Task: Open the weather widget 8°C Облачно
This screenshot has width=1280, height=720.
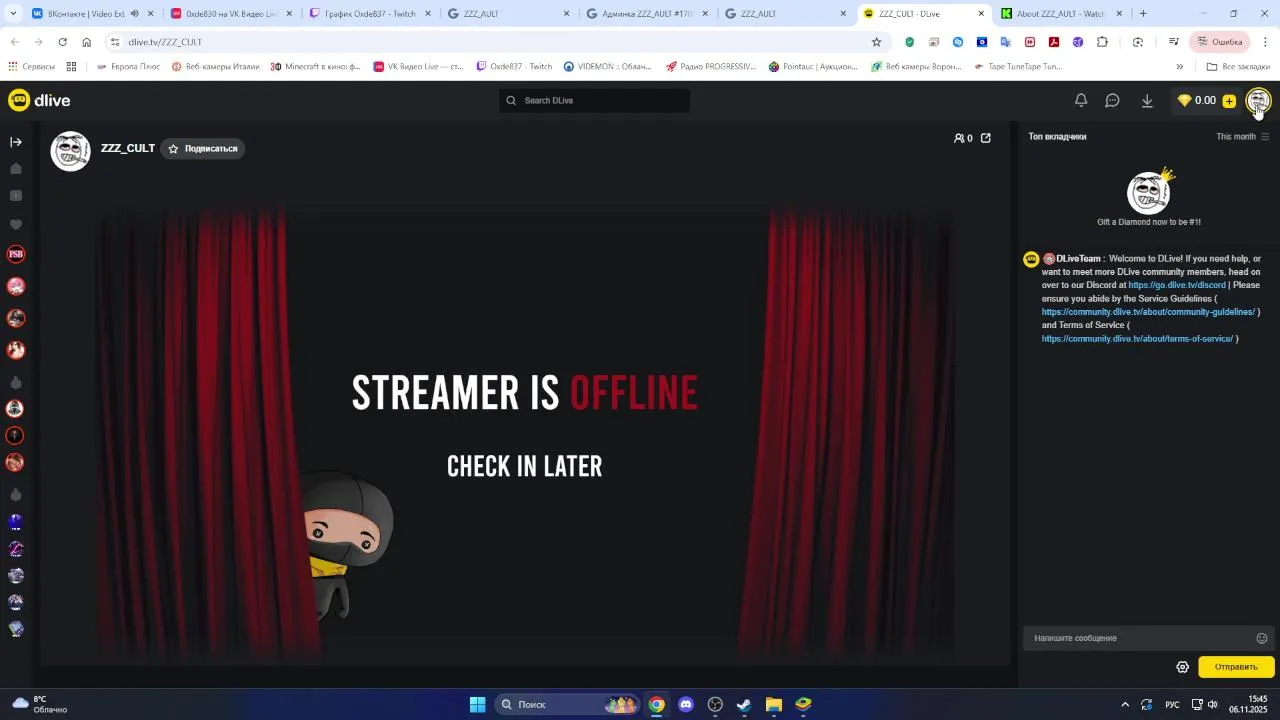Action: [40, 704]
